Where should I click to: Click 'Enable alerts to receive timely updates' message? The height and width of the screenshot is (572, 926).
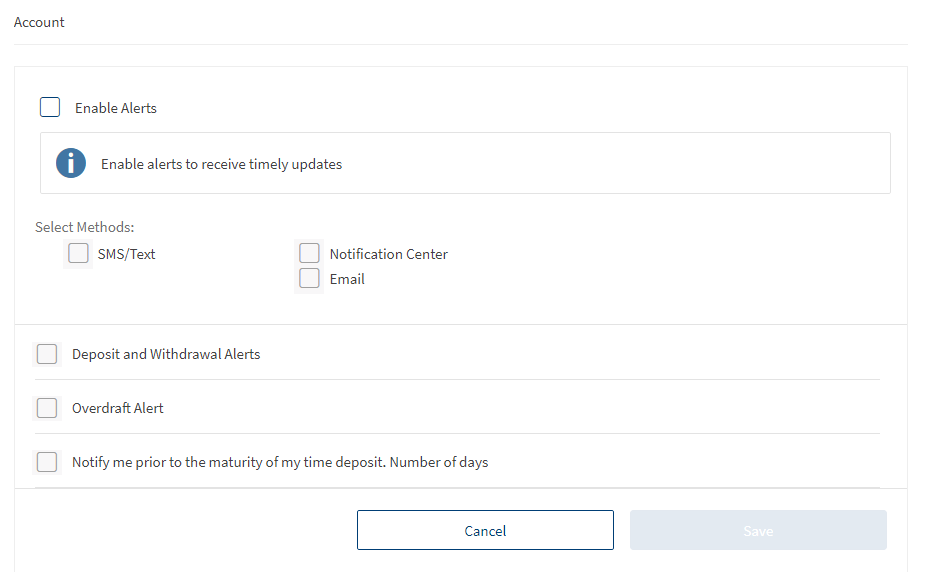pos(221,164)
